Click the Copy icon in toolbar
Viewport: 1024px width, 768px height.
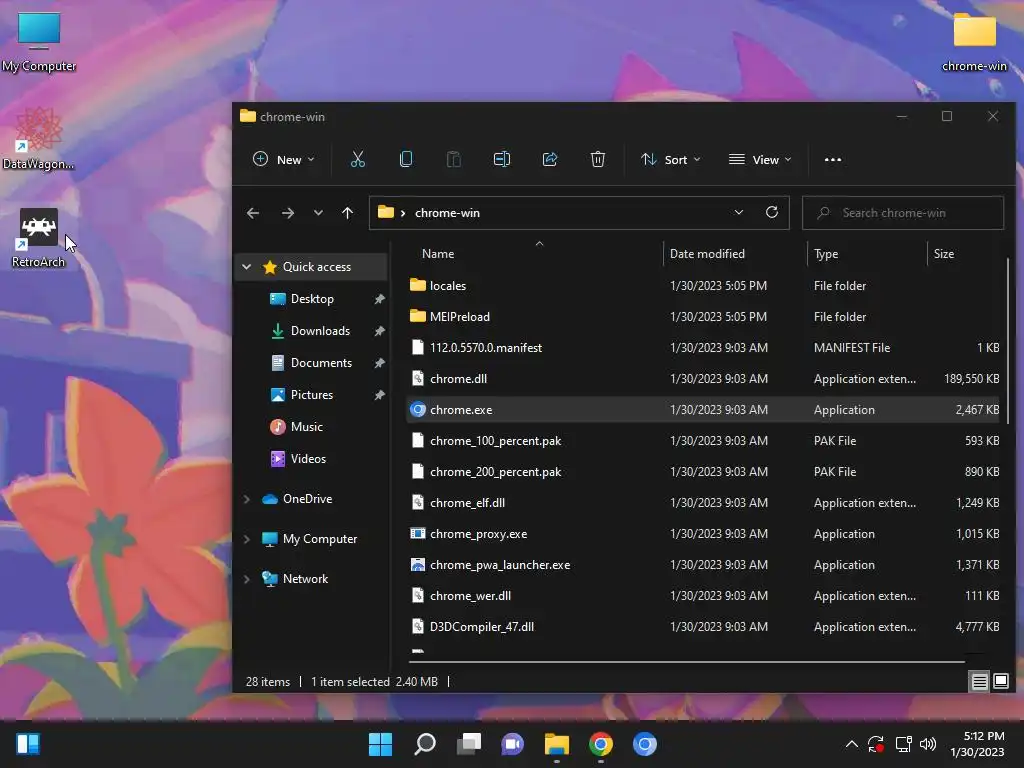click(406, 159)
